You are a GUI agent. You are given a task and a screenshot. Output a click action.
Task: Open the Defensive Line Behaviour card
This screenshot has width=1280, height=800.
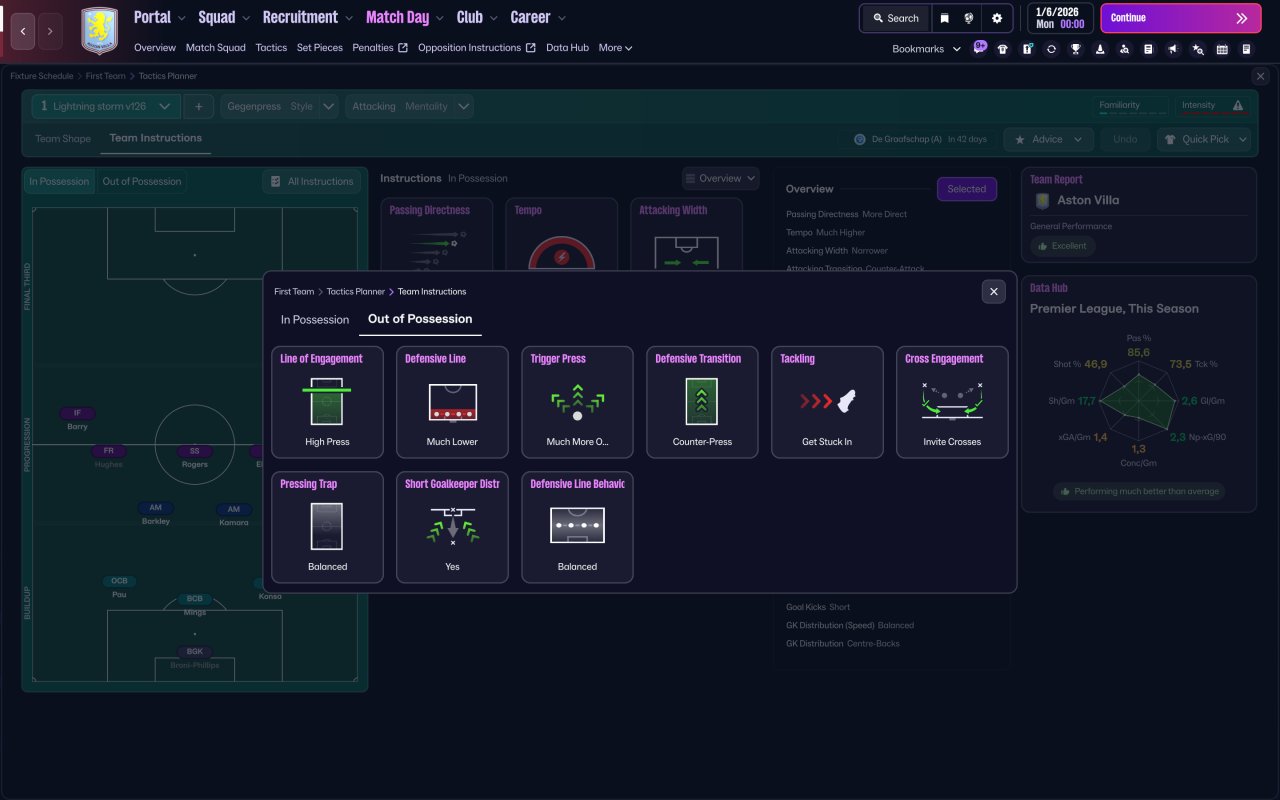tap(577, 527)
